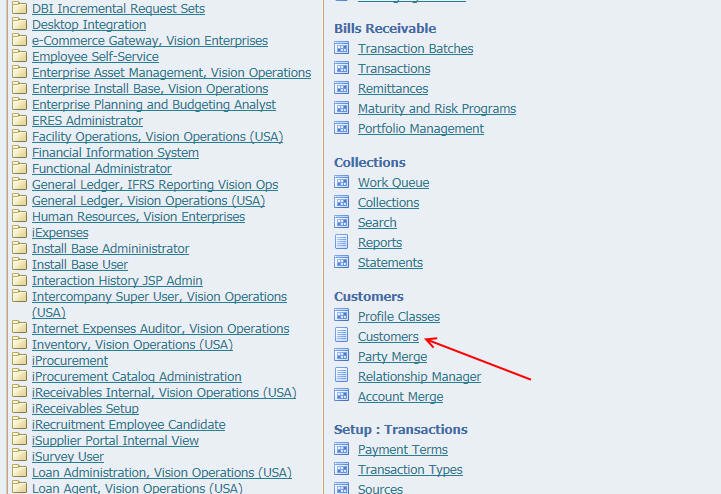
Task: Click folder icon beside ERES Administrator
Action: pos(19,120)
